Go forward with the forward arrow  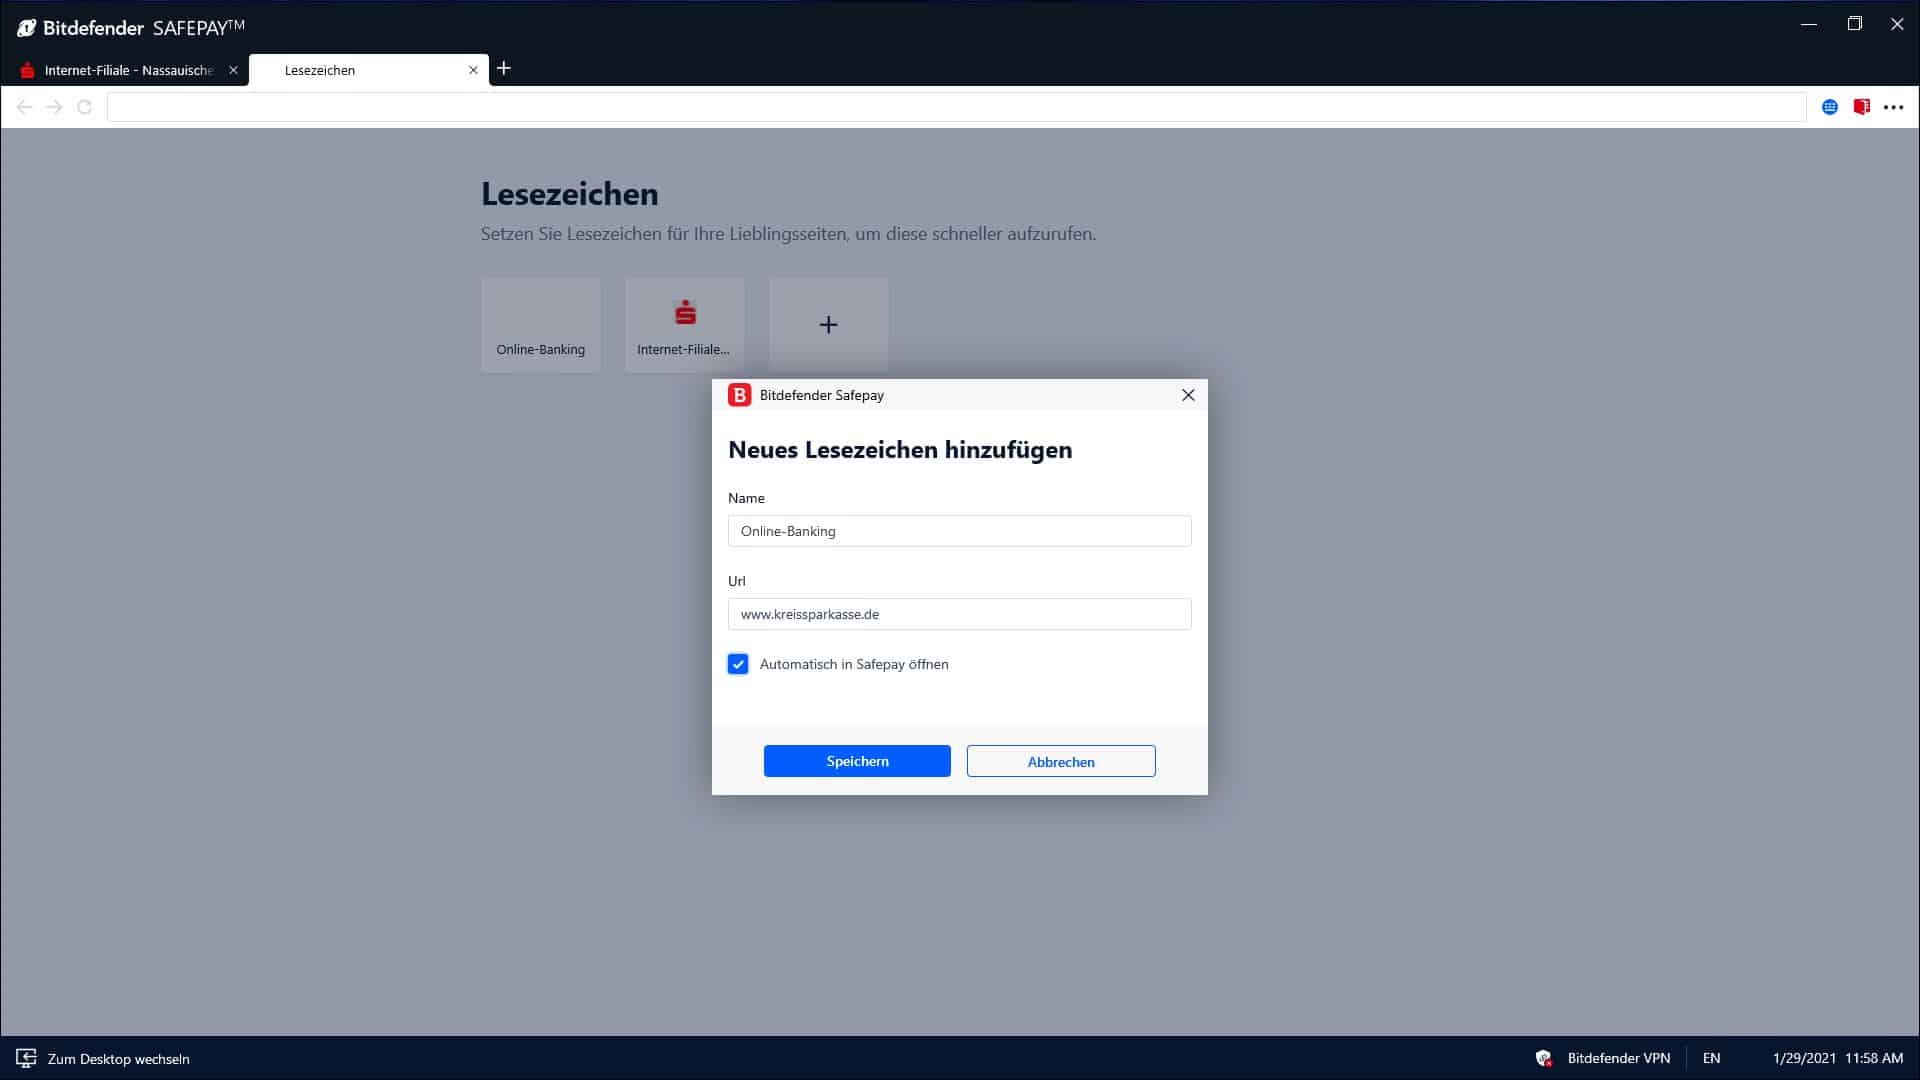pos(54,107)
